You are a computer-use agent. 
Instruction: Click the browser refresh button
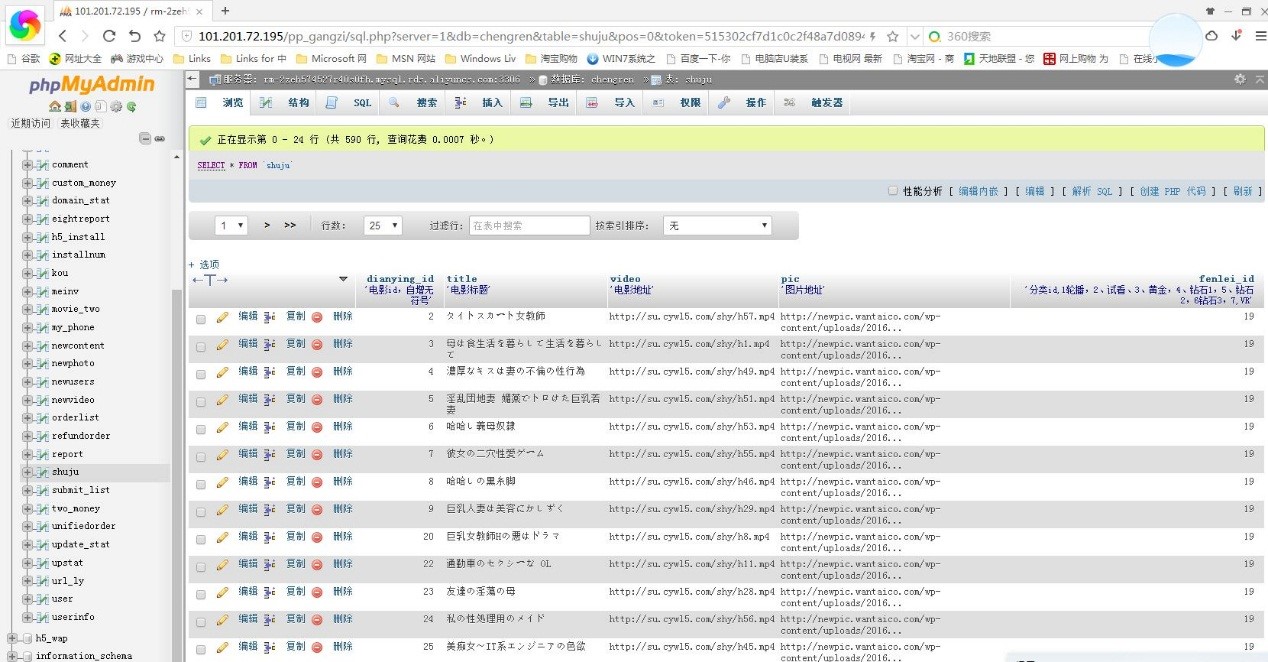[134, 36]
